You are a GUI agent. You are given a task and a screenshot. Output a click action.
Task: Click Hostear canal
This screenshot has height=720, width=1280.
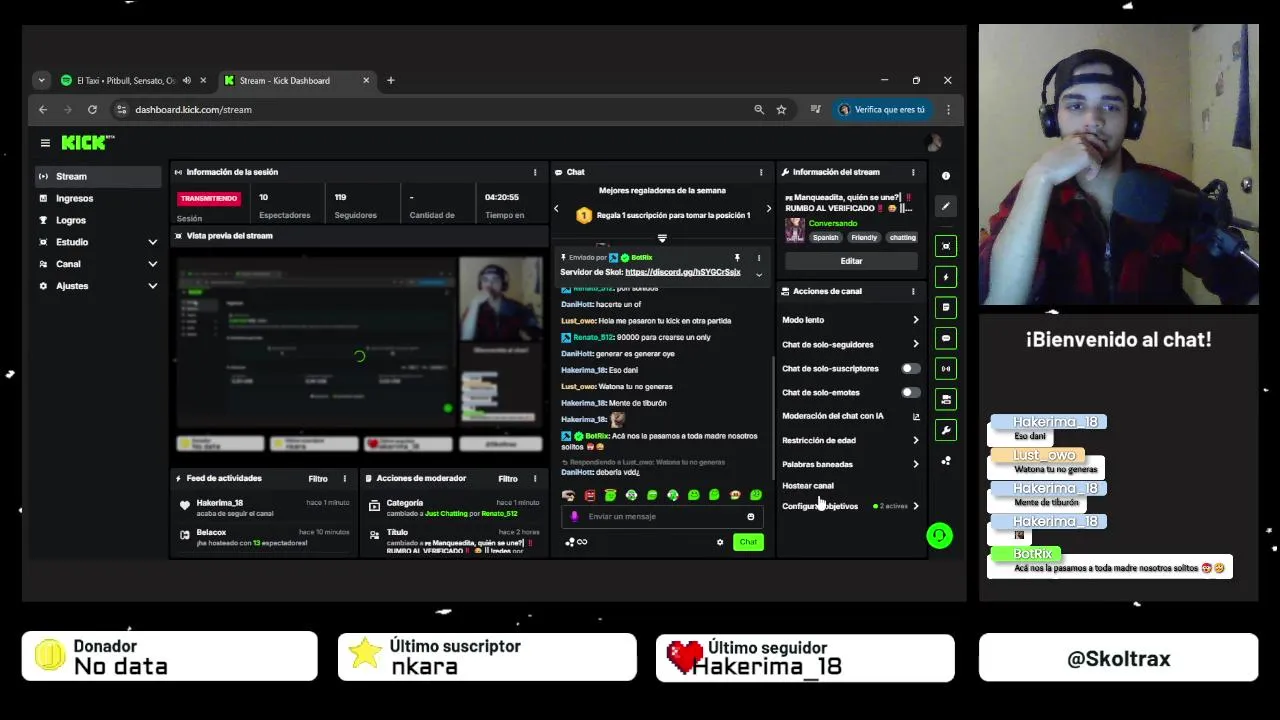click(808, 485)
